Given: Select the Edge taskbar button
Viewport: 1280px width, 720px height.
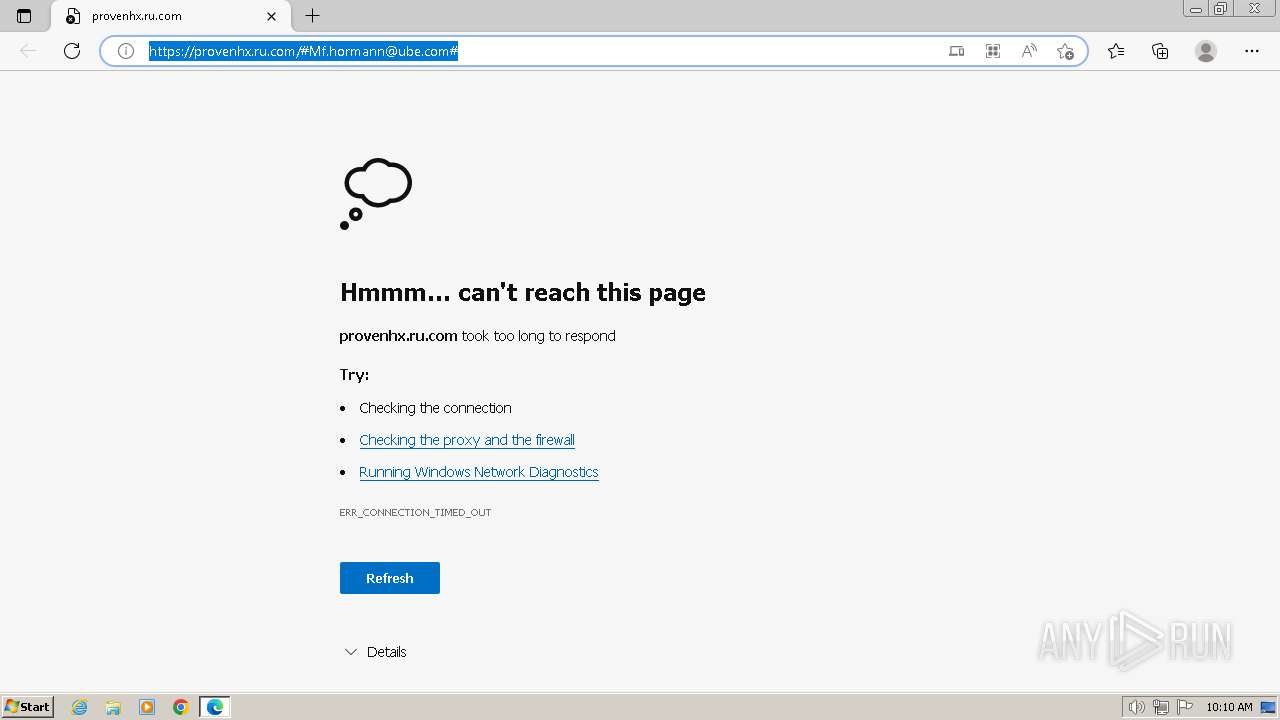Looking at the screenshot, I should pos(215,707).
